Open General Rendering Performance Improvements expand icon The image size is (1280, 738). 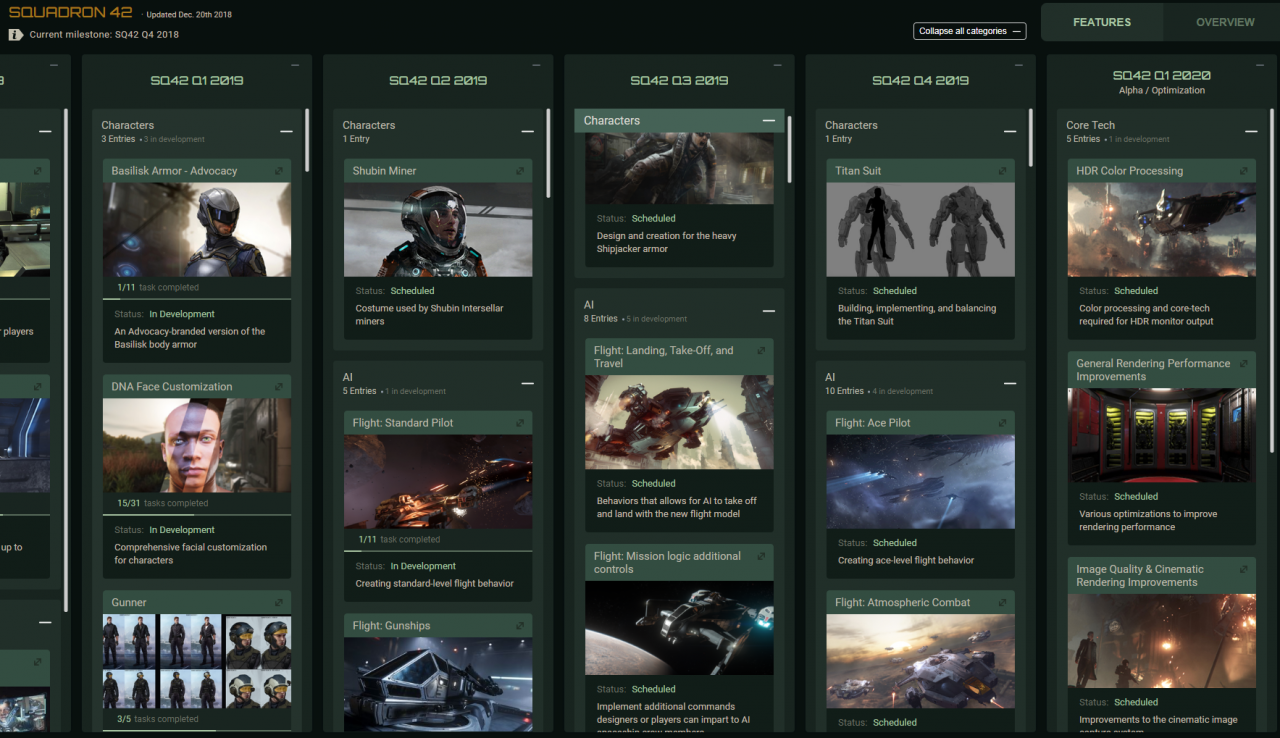(1243, 364)
